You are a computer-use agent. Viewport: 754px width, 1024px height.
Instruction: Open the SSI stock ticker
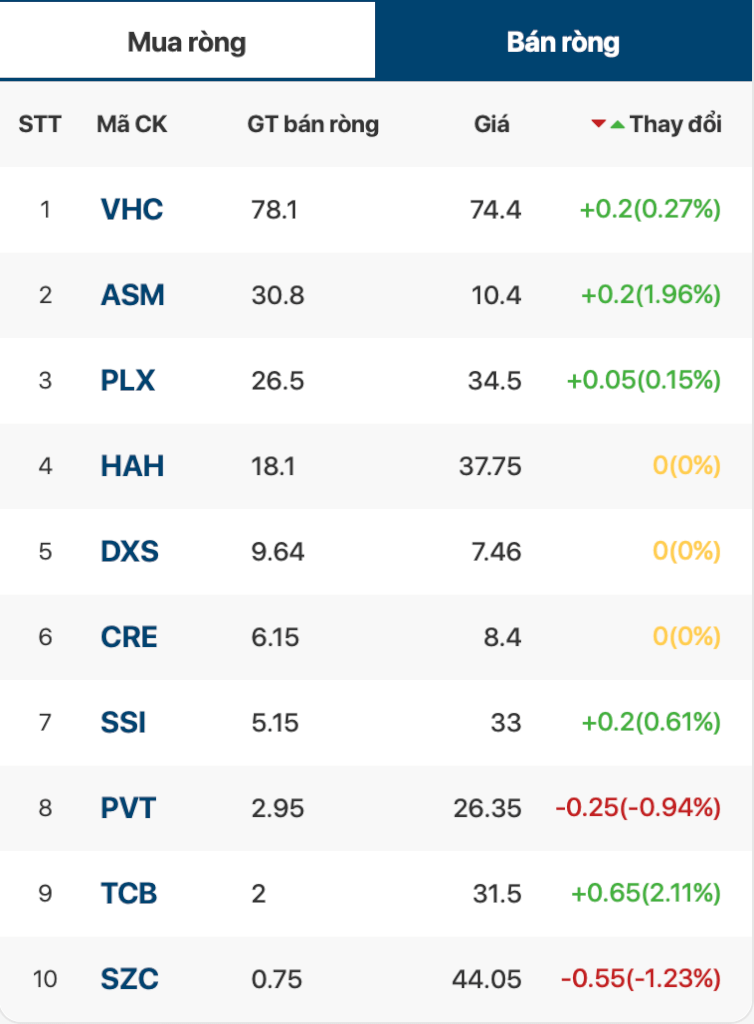123,723
